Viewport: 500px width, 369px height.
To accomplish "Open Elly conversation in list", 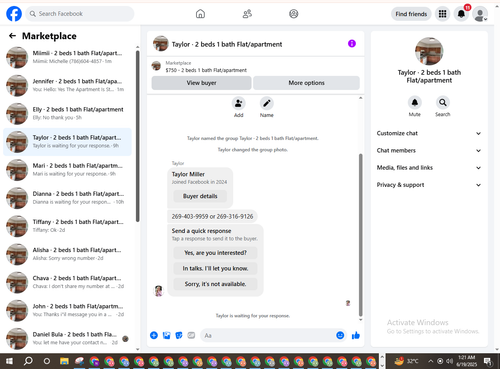I will (68, 113).
